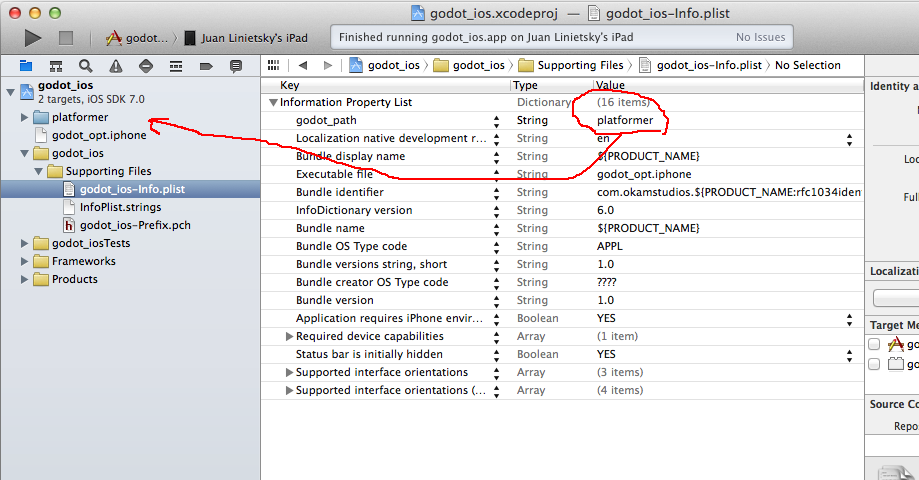Click activity status Finished running message
The height and width of the screenshot is (480, 919).
point(486,38)
